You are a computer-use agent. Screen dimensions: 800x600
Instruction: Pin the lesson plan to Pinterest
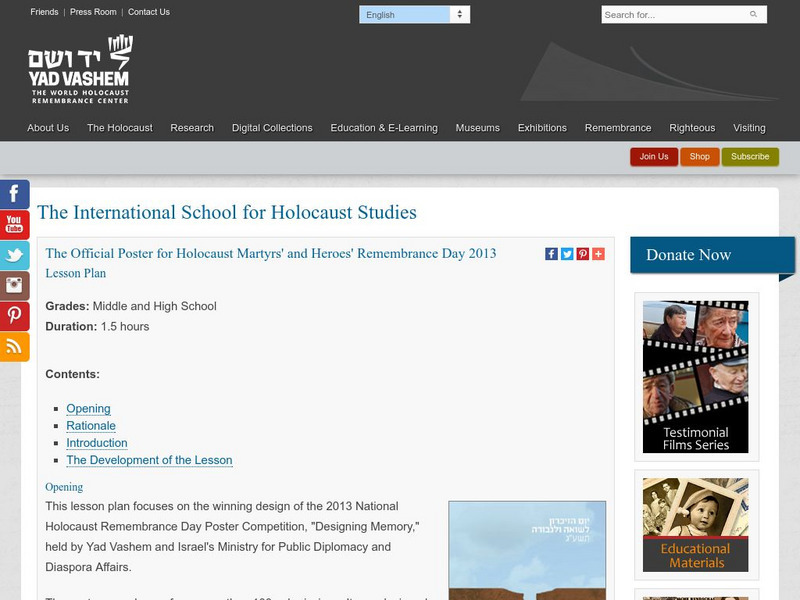[581, 253]
